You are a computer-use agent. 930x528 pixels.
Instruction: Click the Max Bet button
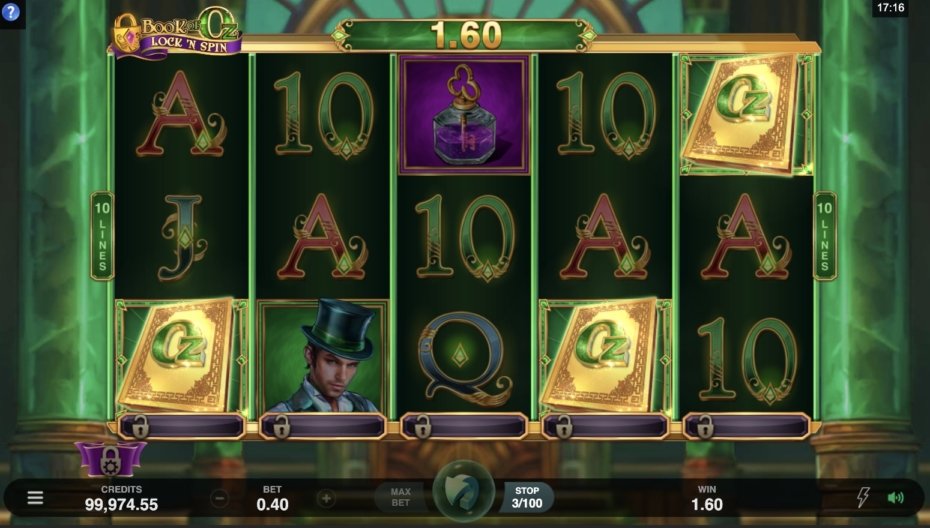[x=400, y=497]
